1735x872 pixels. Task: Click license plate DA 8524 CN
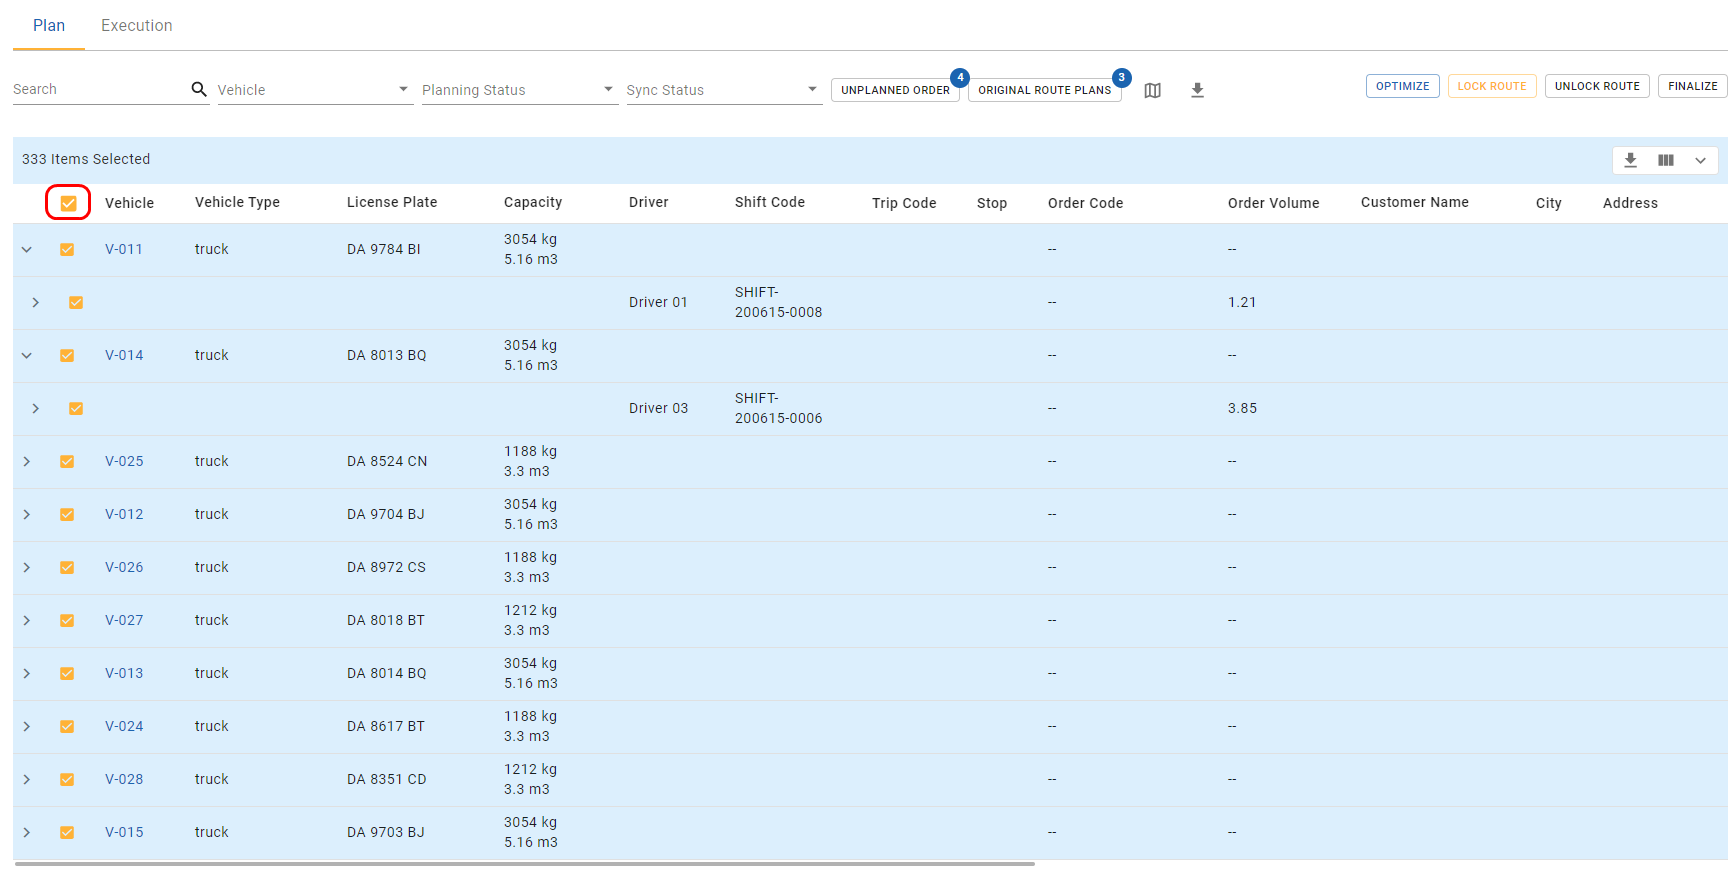[x=387, y=461]
